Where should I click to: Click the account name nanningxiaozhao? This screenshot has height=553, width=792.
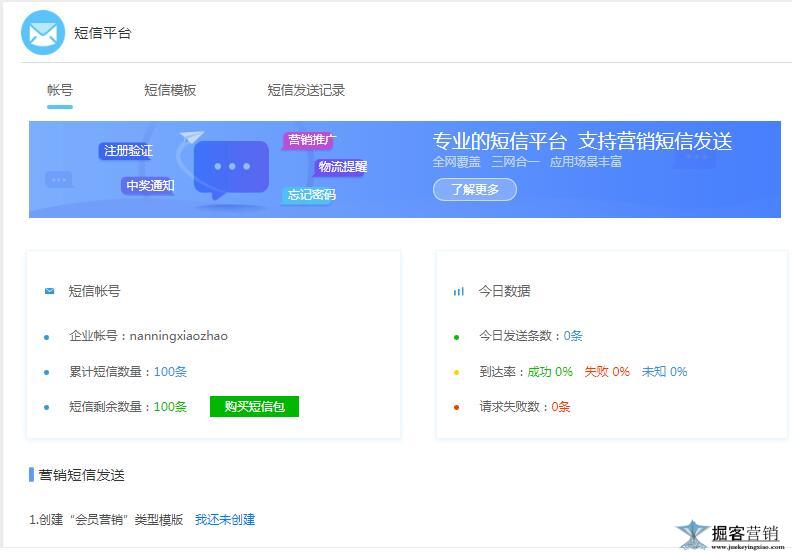tap(179, 336)
